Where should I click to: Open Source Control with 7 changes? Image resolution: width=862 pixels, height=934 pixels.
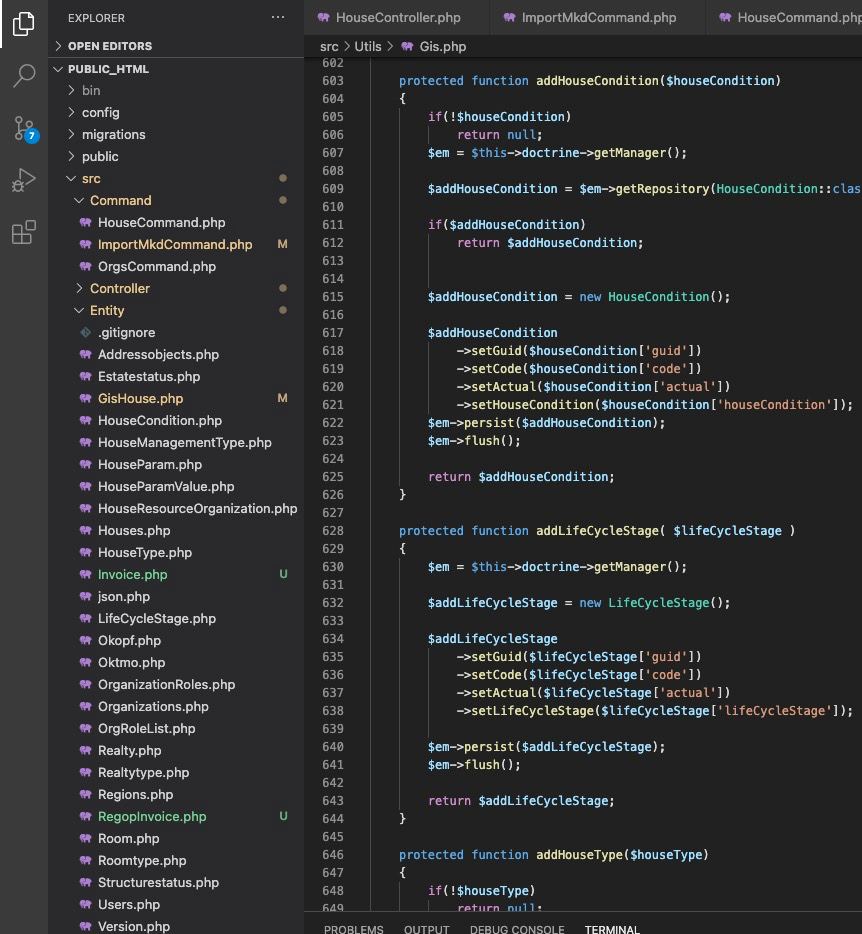(x=25, y=129)
